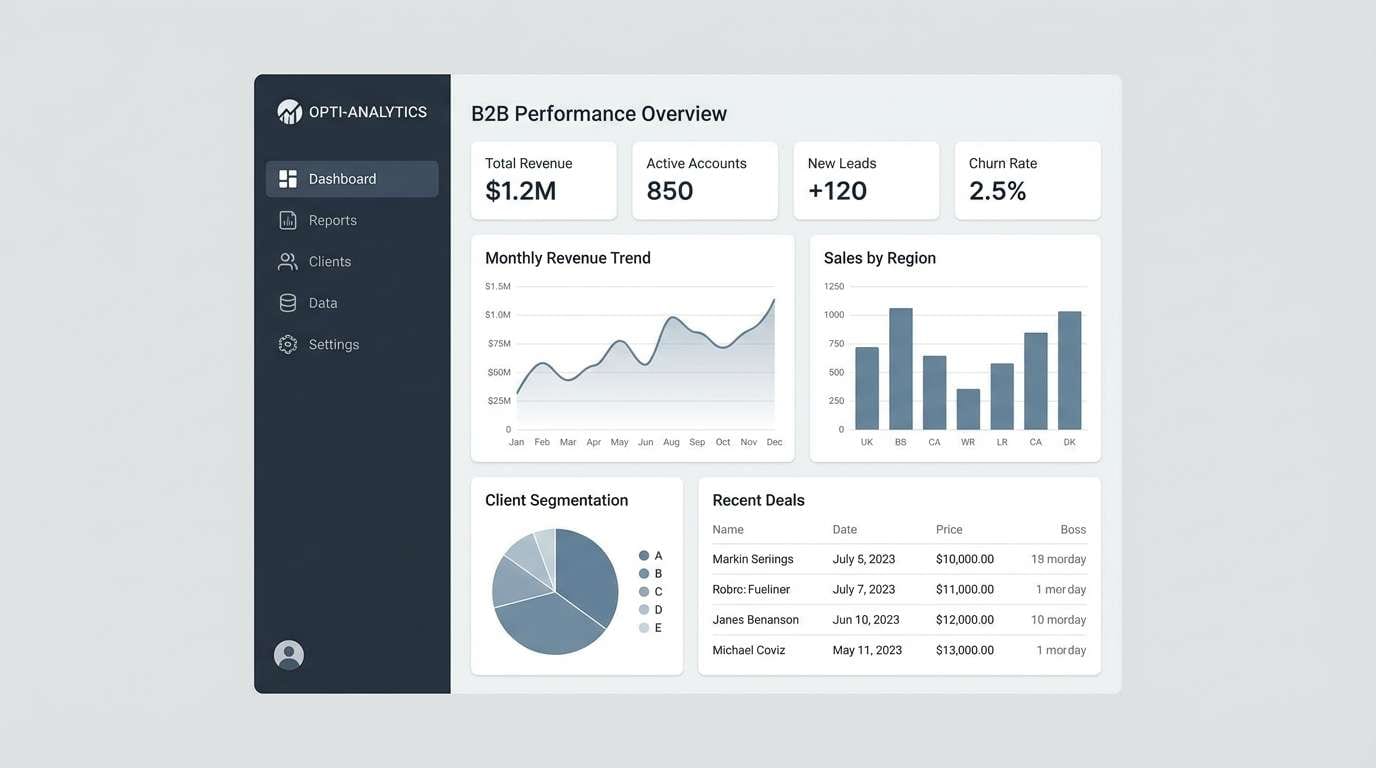Viewport: 1376px width, 768px height.
Task: Open the Clients menu entry
Action: 330,260
